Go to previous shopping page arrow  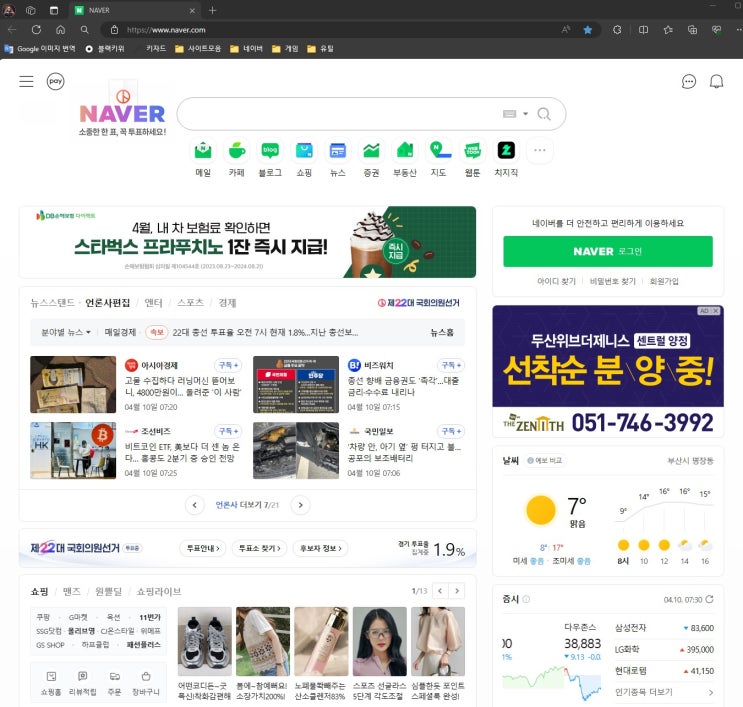440,591
